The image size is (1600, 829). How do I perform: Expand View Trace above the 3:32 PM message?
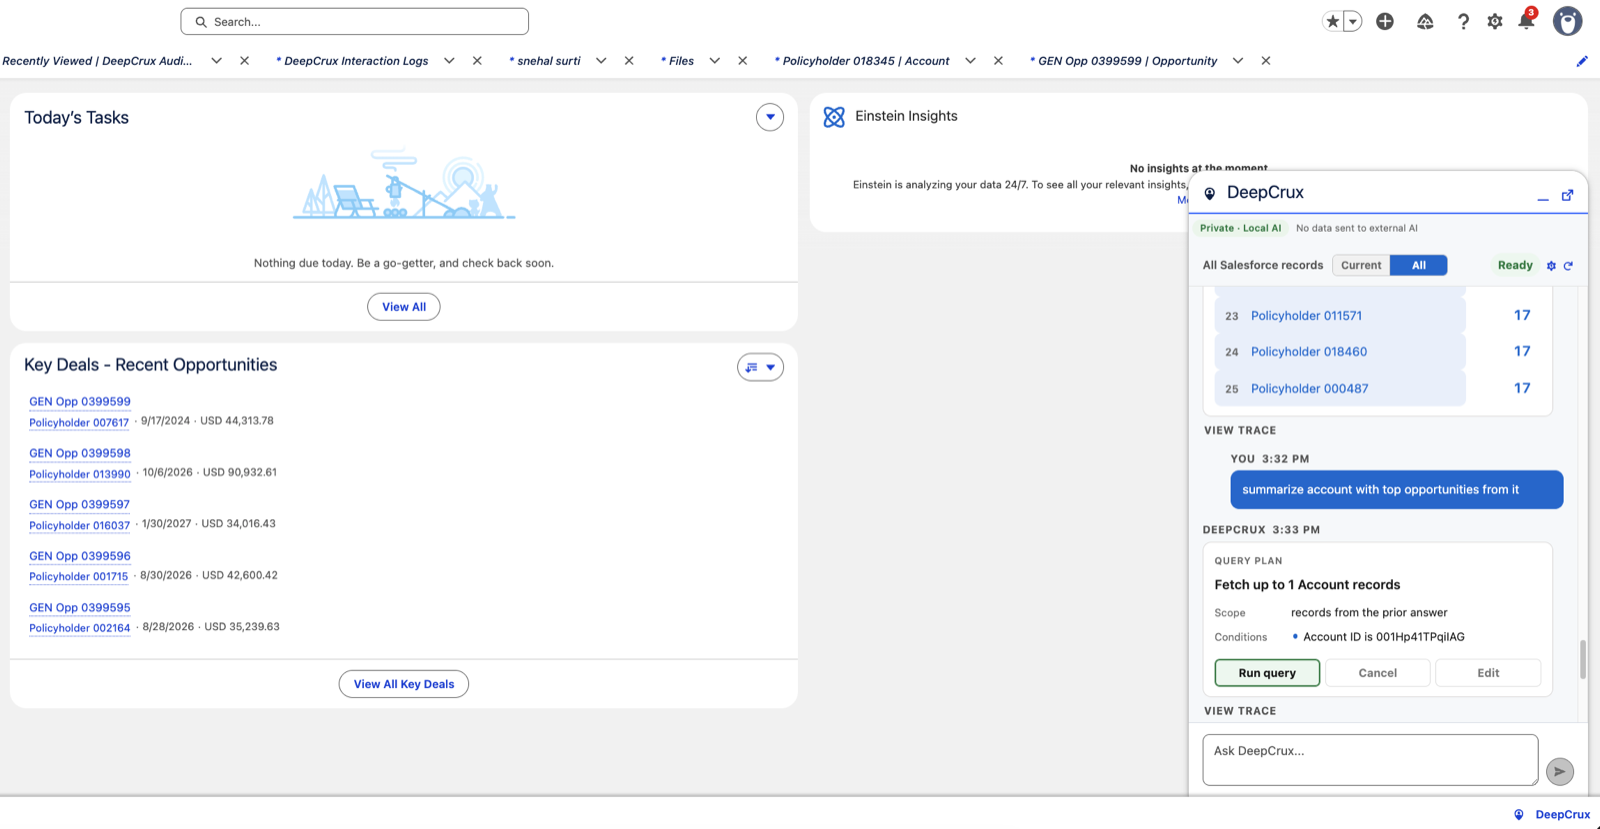[1240, 431]
